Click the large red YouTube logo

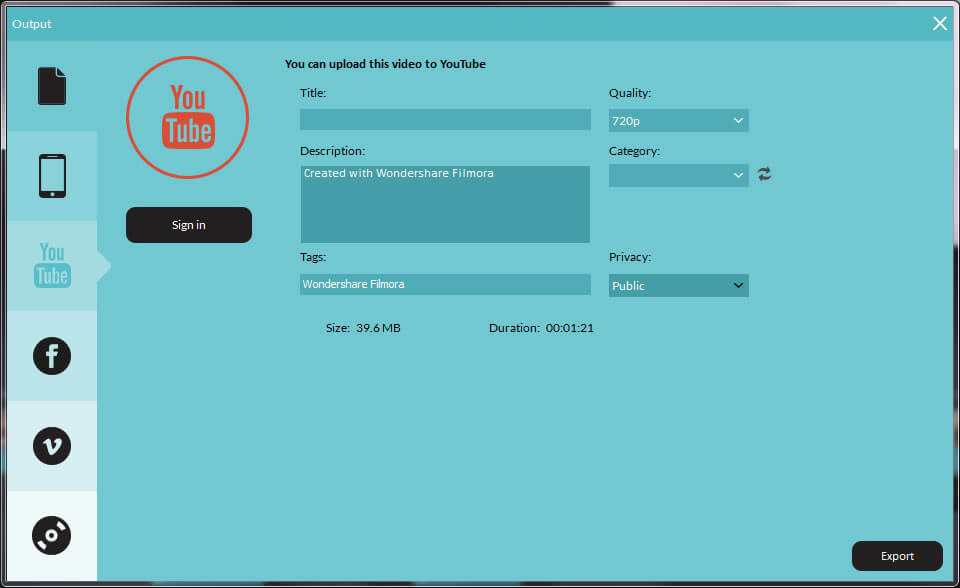187,118
